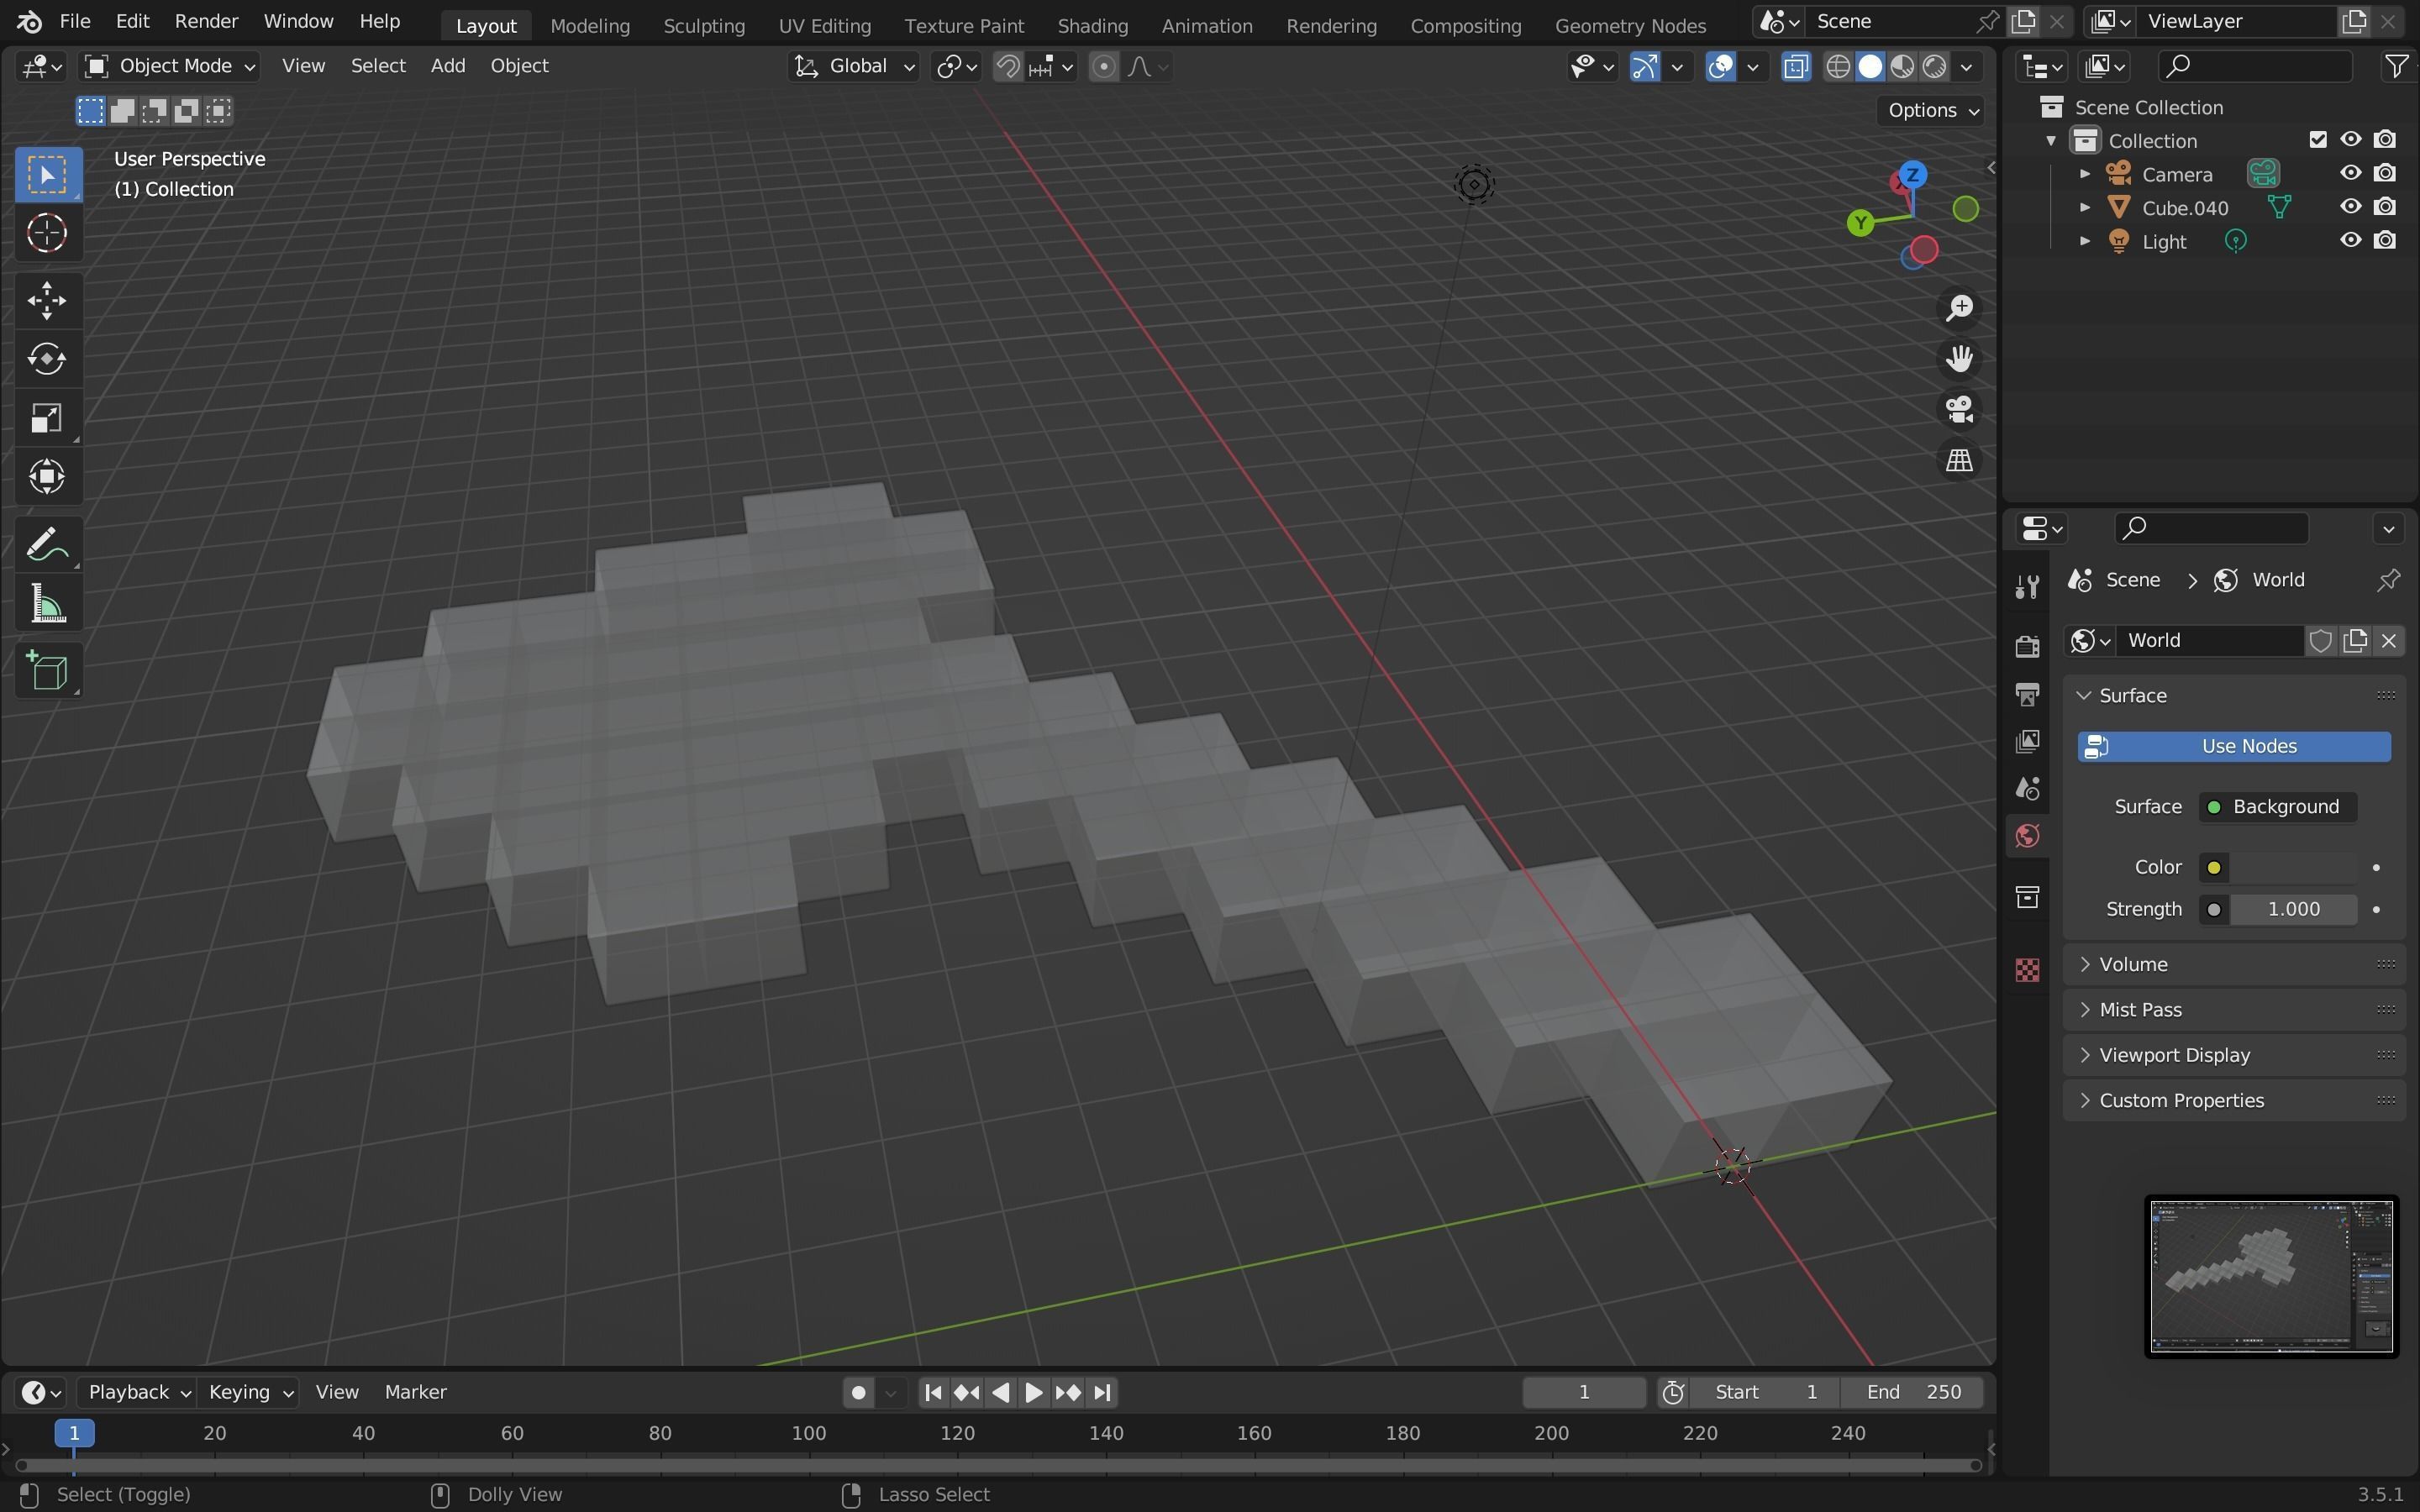Image resolution: width=2420 pixels, height=1512 pixels.
Task: Uncheck Collection exclude from view layer checkbox
Action: [x=2318, y=140]
